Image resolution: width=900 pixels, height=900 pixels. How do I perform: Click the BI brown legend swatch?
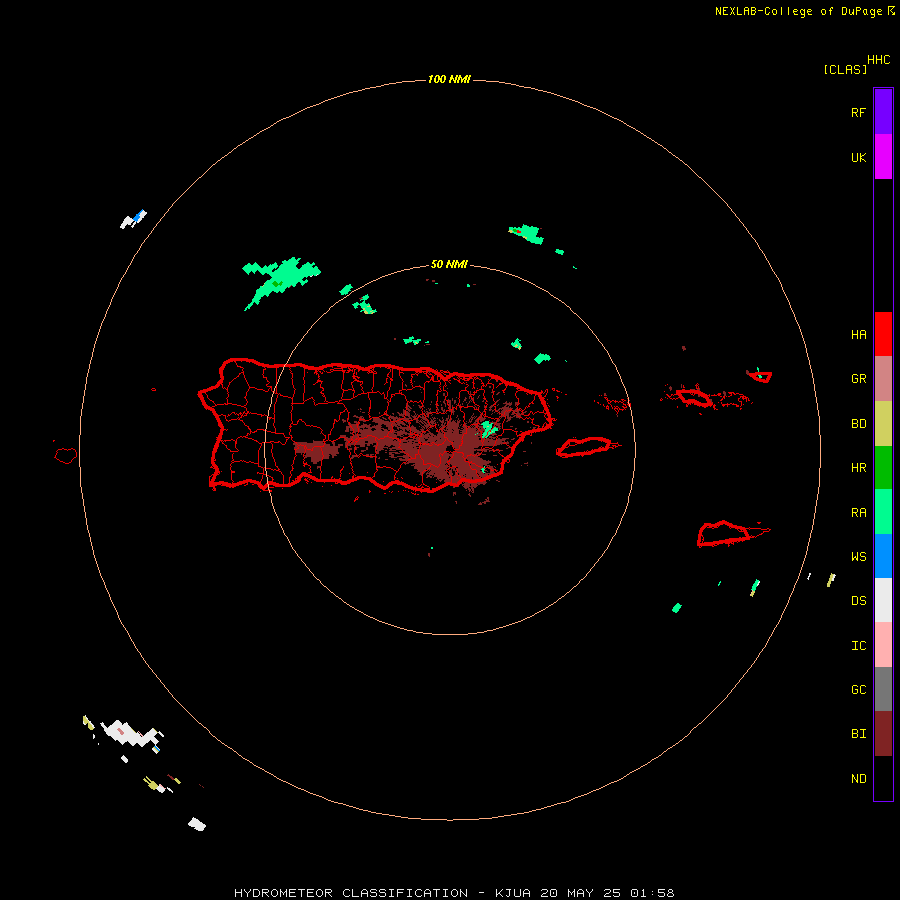(x=883, y=734)
